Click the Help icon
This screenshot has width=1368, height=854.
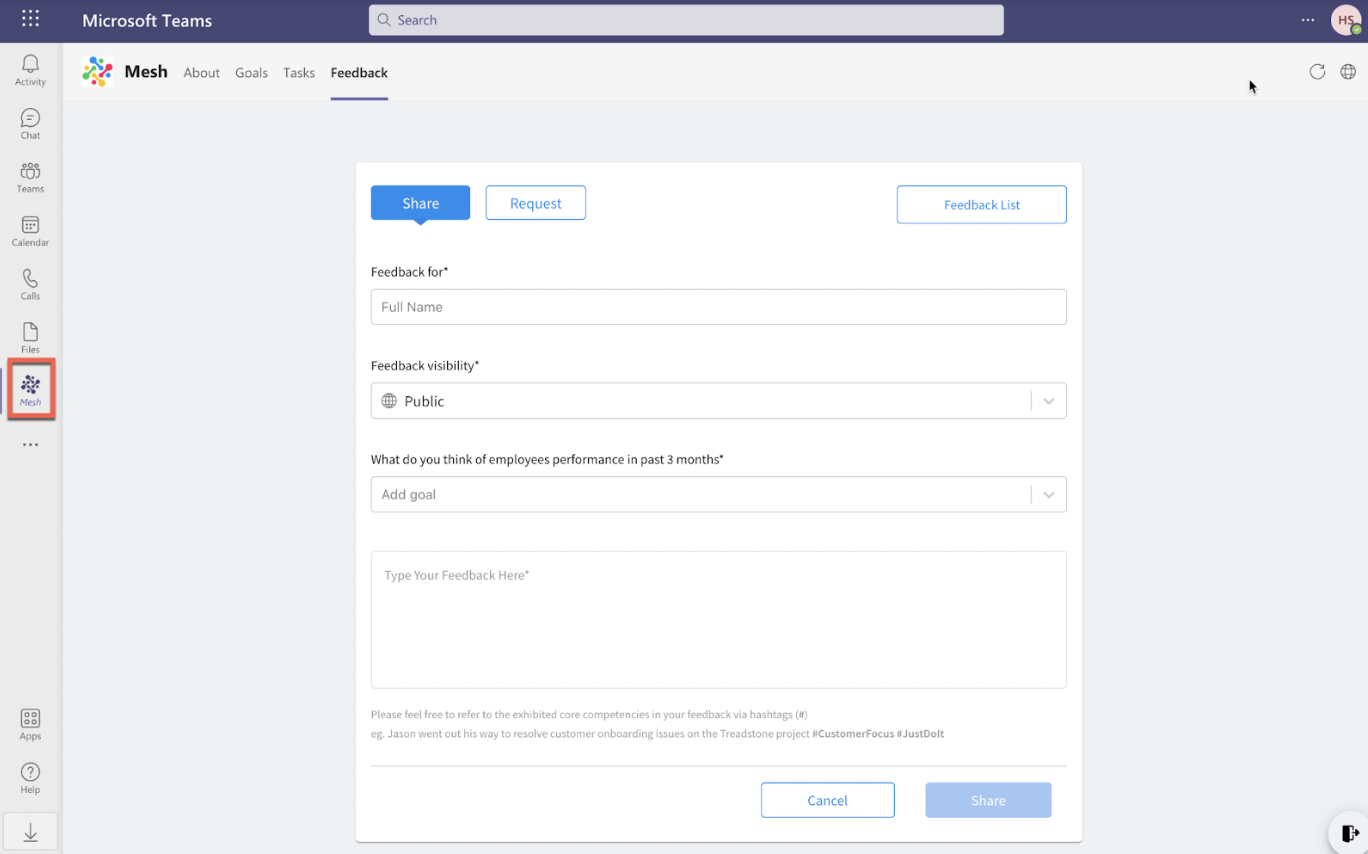30,777
